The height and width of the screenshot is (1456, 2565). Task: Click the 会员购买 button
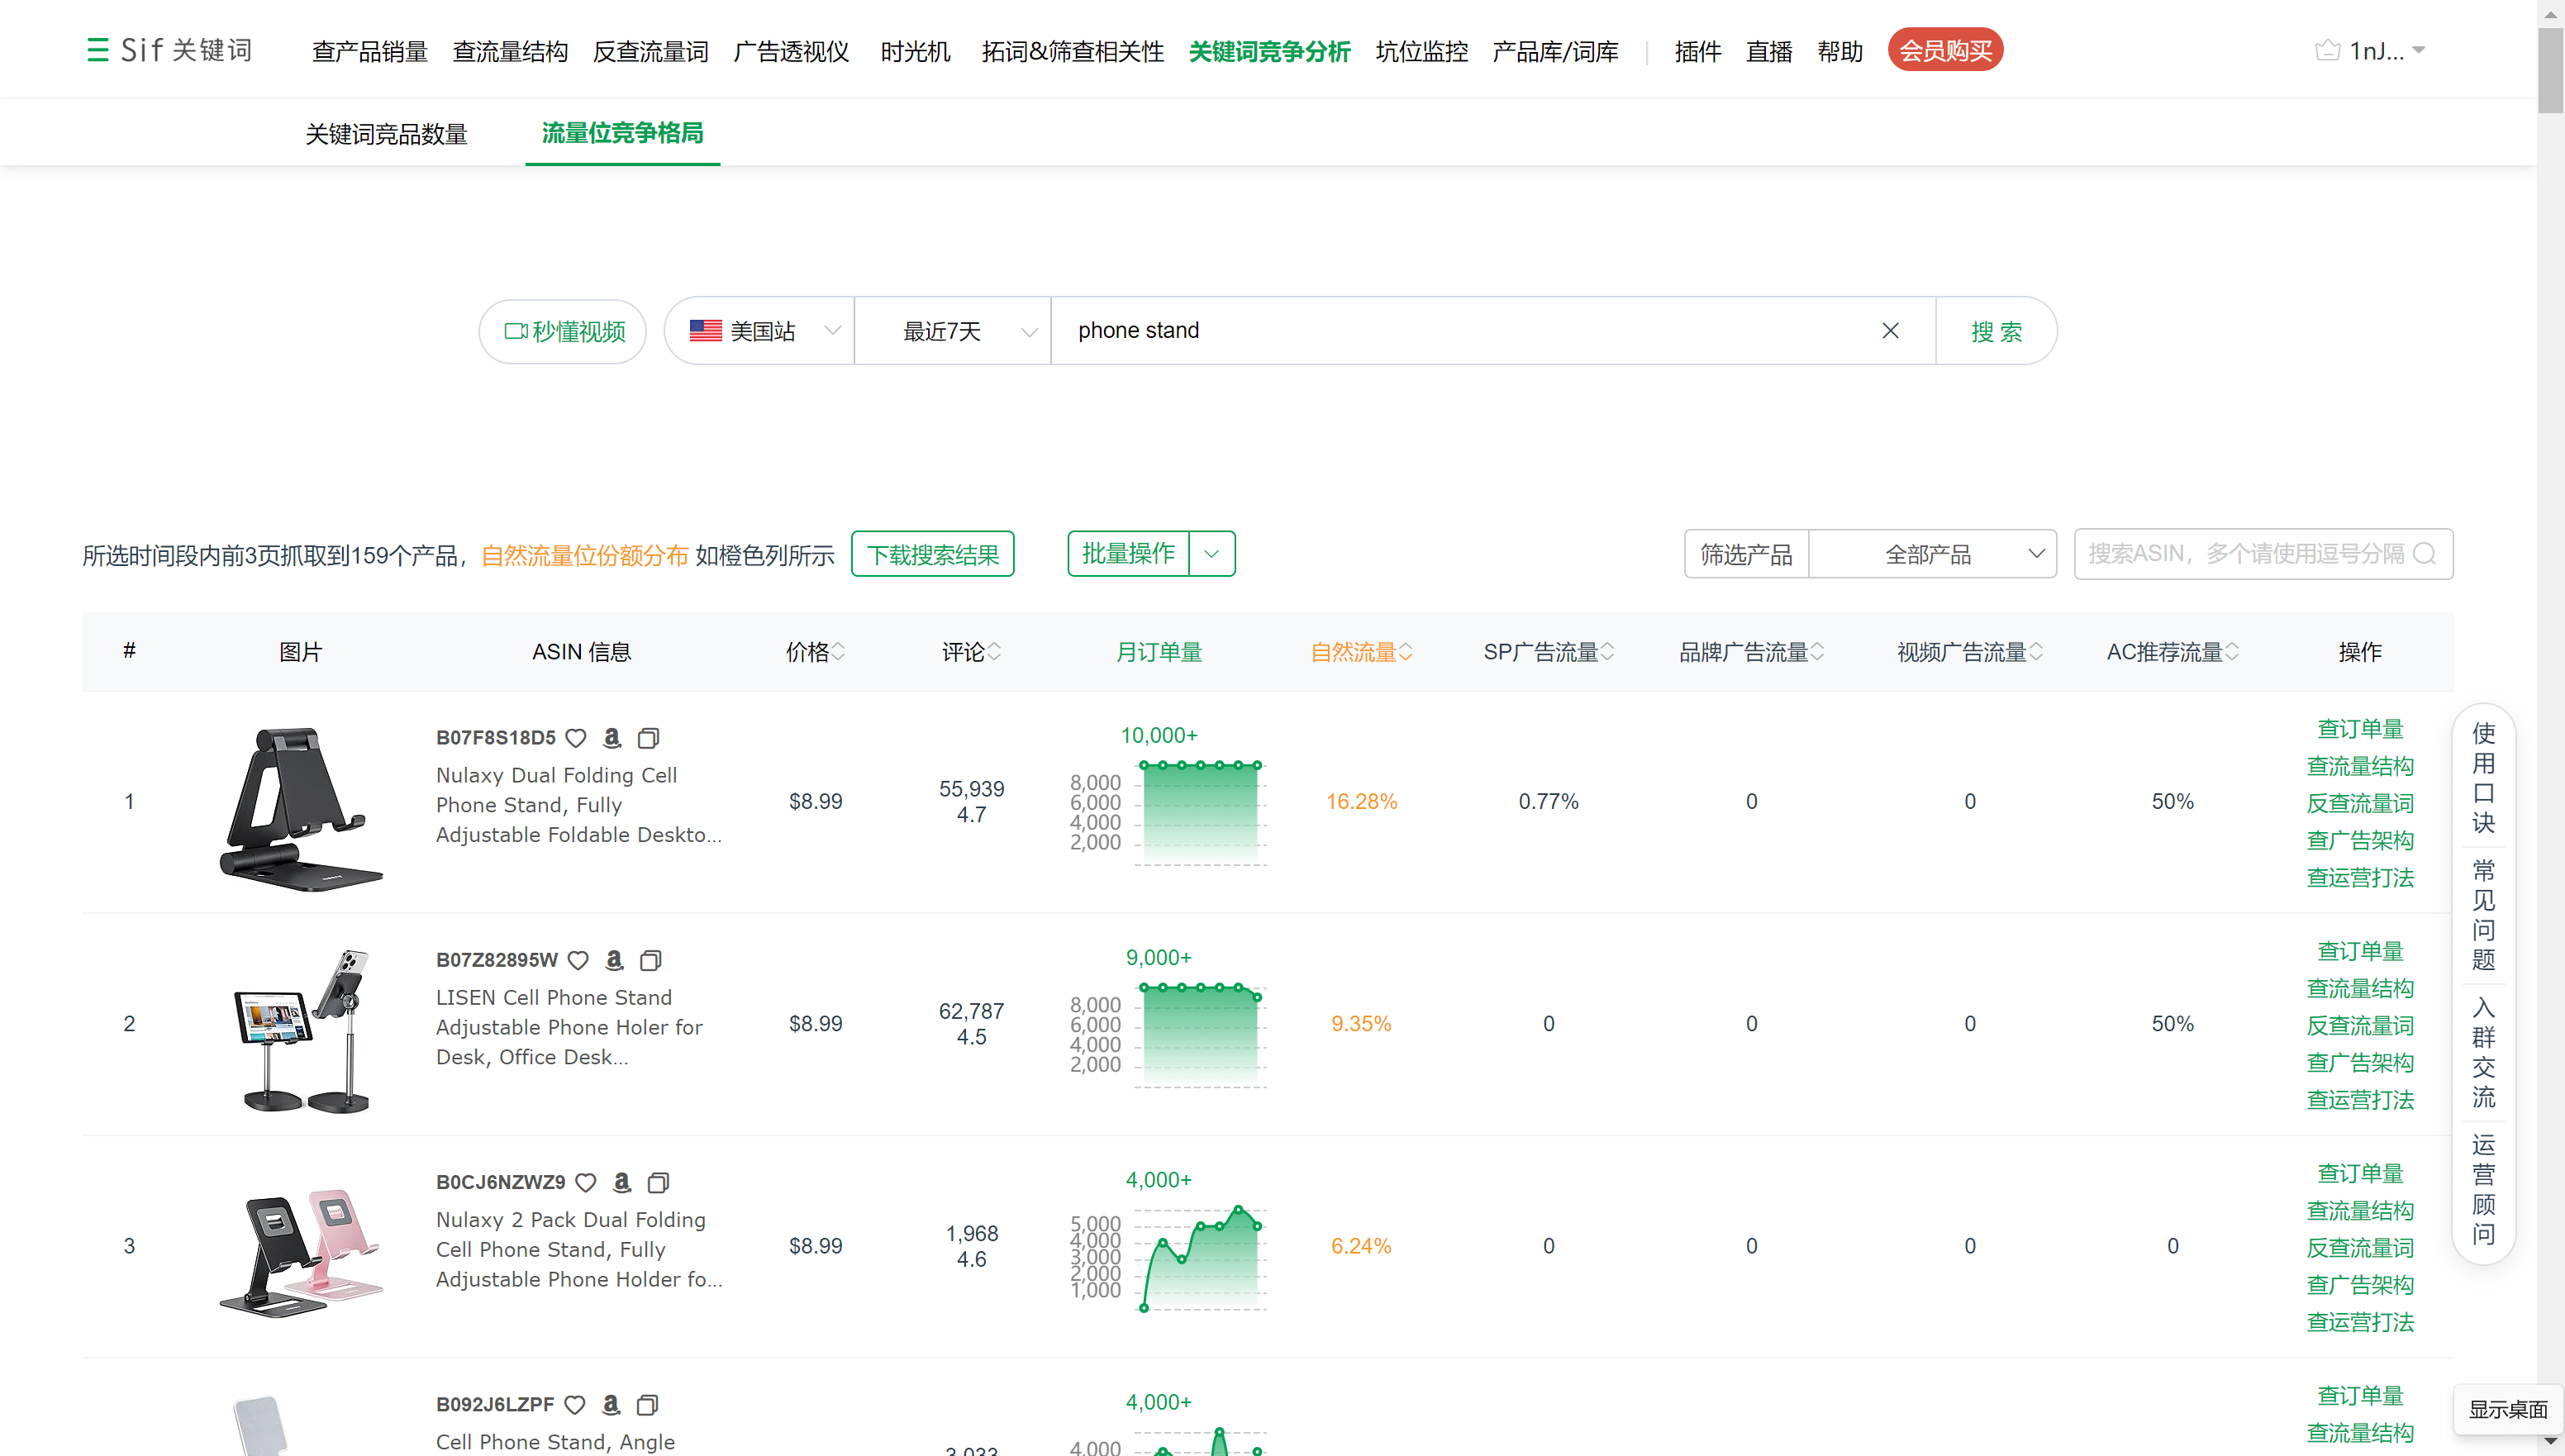coord(1945,50)
